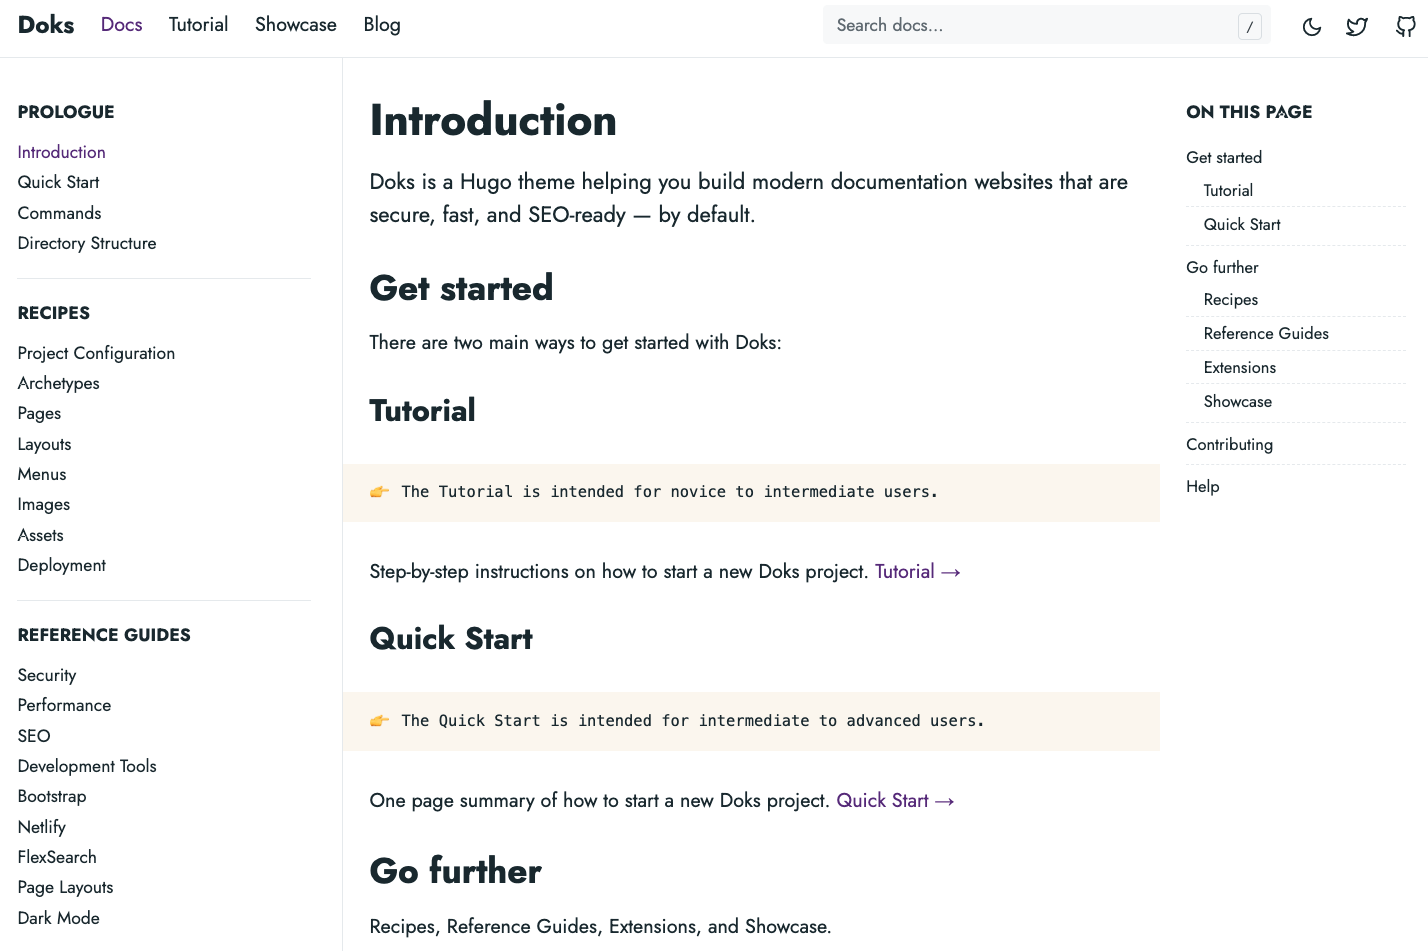The height and width of the screenshot is (951, 1428).
Task: Open Bootstrap in the sidebar
Action: 52,796
